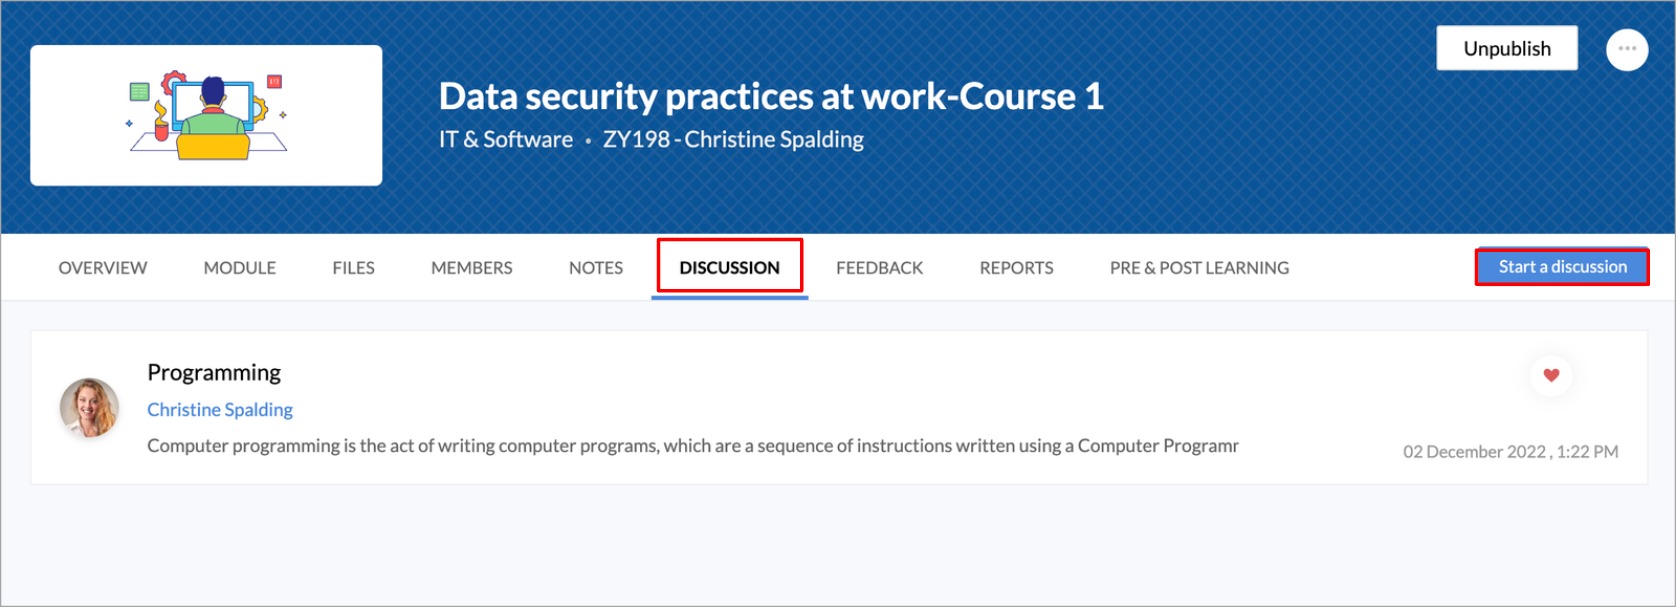Viewport: 1676px width, 607px height.
Task: Click the course title heading
Action: pos(771,97)
